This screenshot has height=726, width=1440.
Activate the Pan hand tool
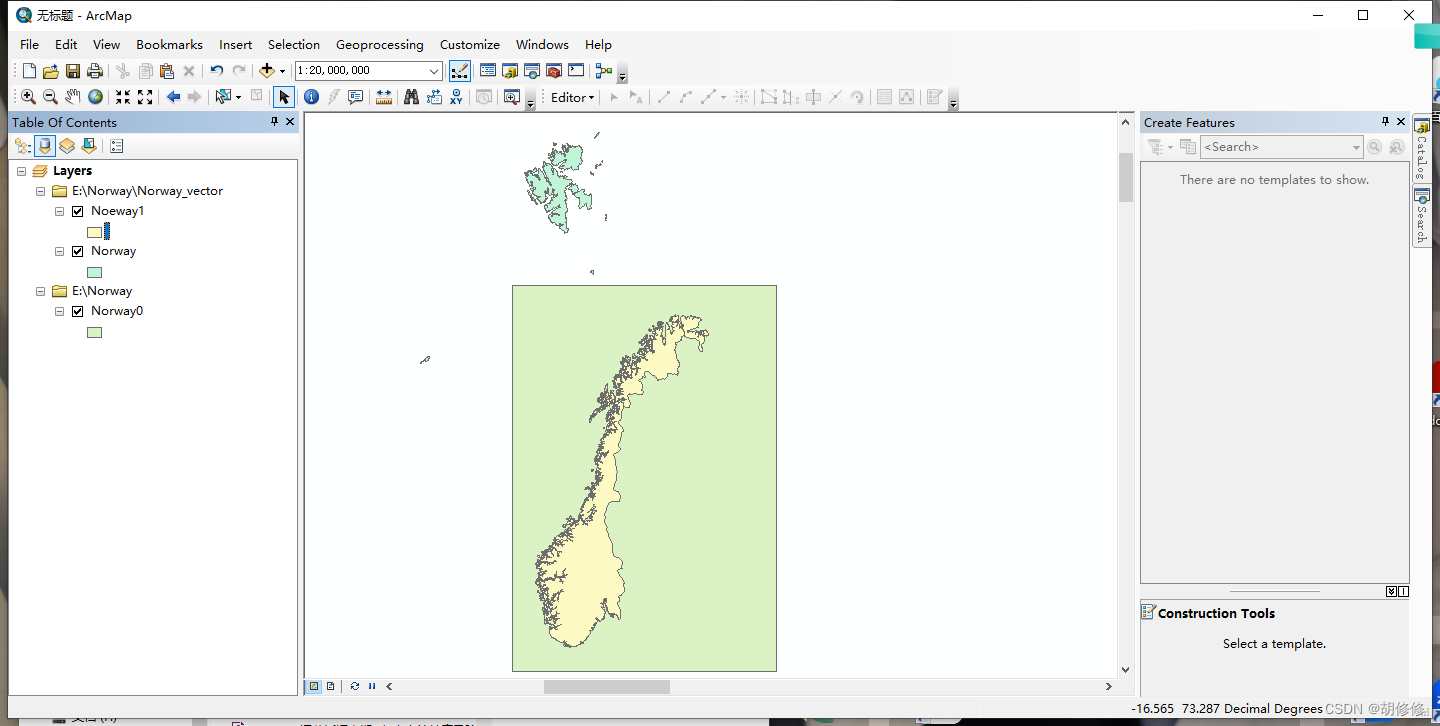(72, 97)
